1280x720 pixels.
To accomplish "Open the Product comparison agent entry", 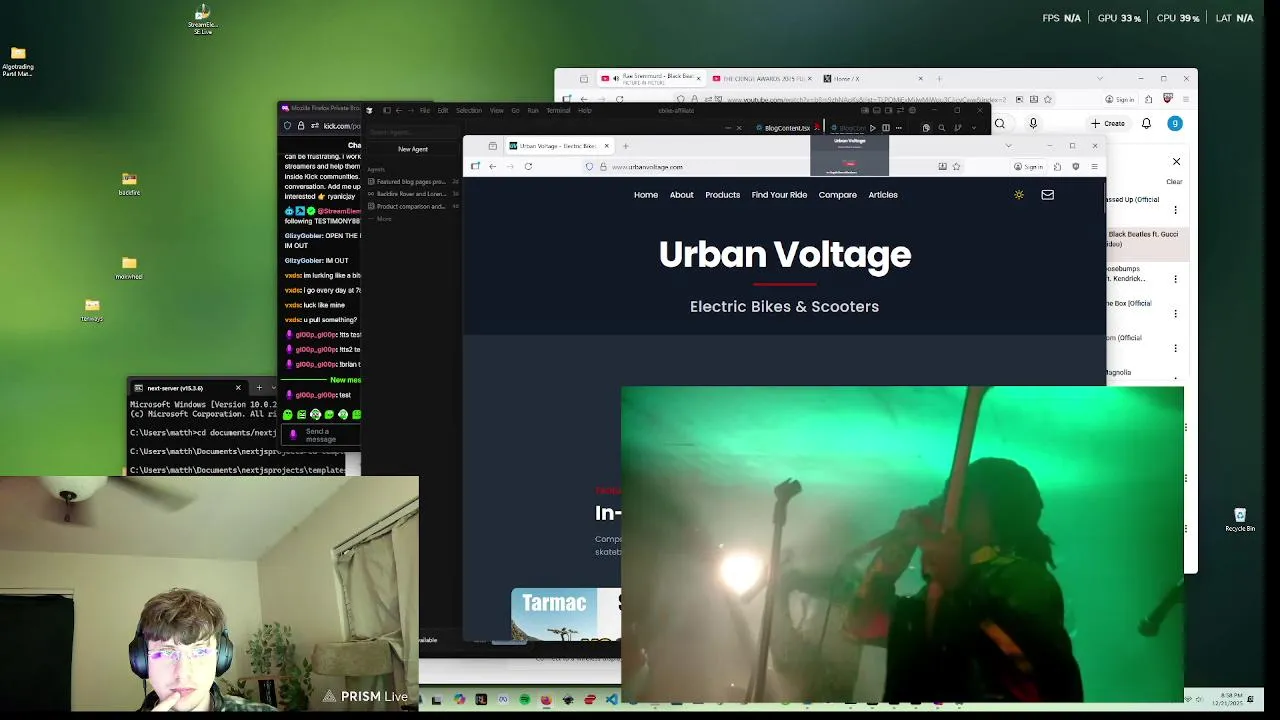I will coord(412,206).
